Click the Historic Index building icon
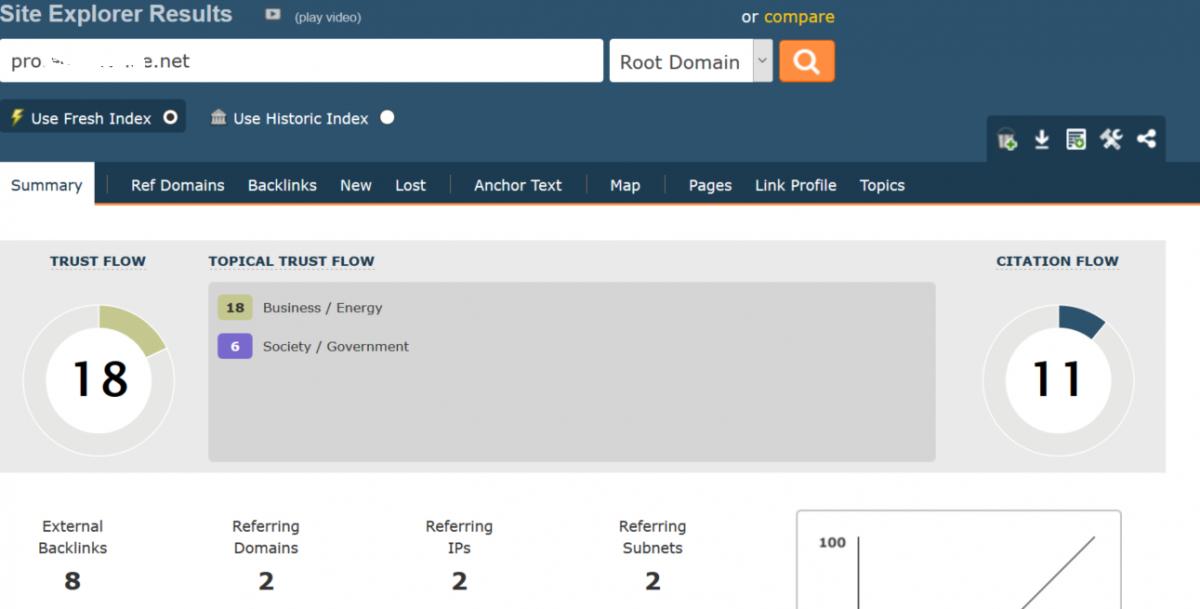This screenshot has width=1200, height=609. coord(219,117)
